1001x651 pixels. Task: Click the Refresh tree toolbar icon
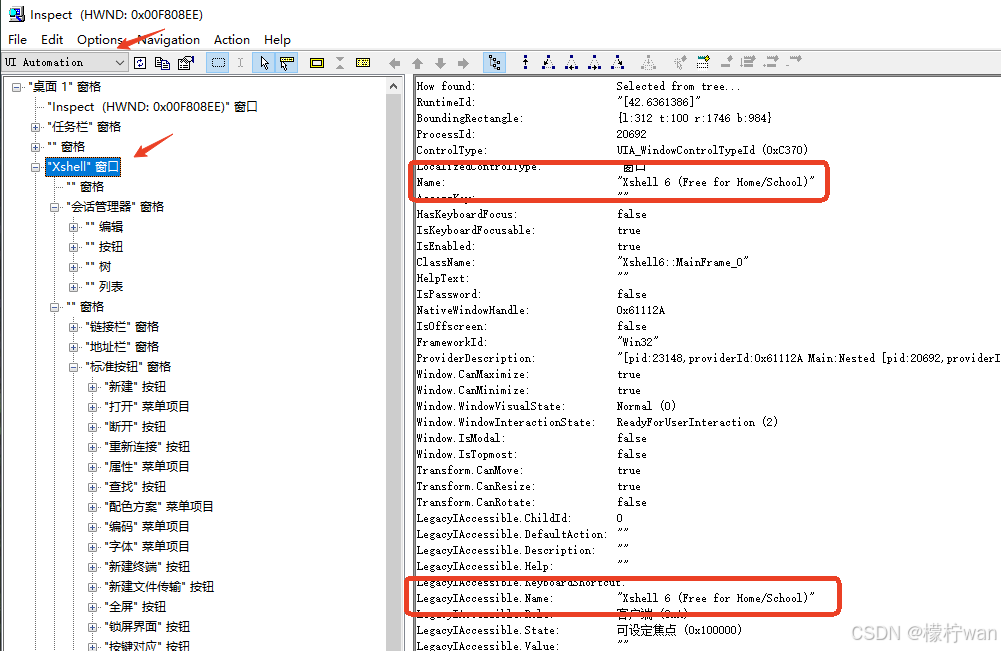click(x=141, y=62)
